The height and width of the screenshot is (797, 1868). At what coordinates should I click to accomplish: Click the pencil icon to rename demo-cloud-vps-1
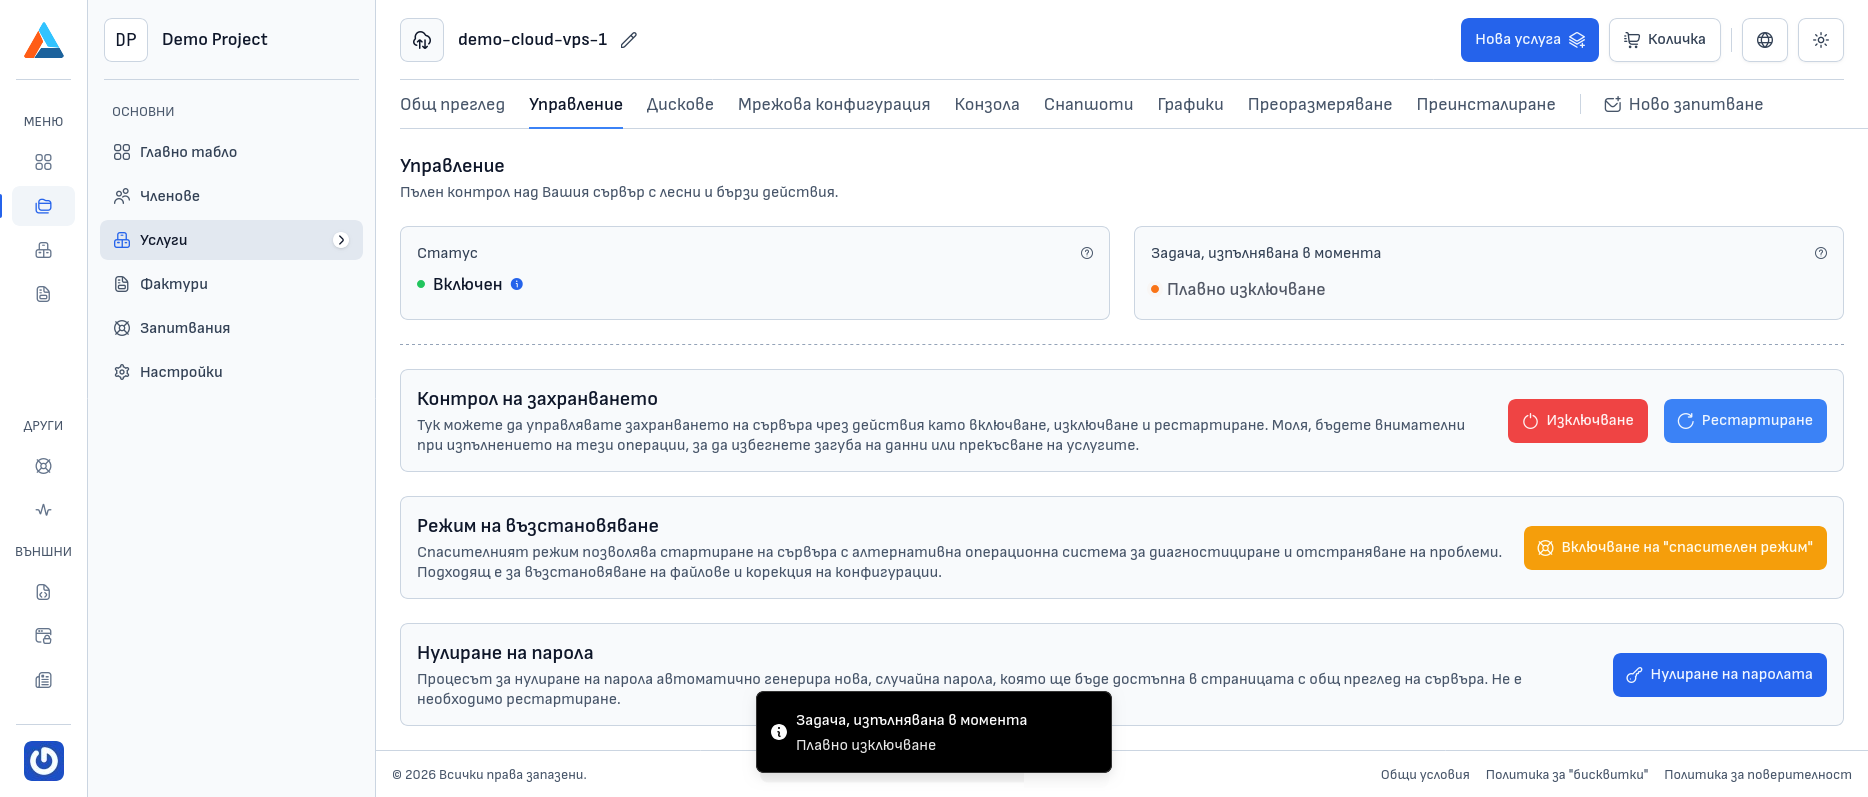click(x=628, y=40)
